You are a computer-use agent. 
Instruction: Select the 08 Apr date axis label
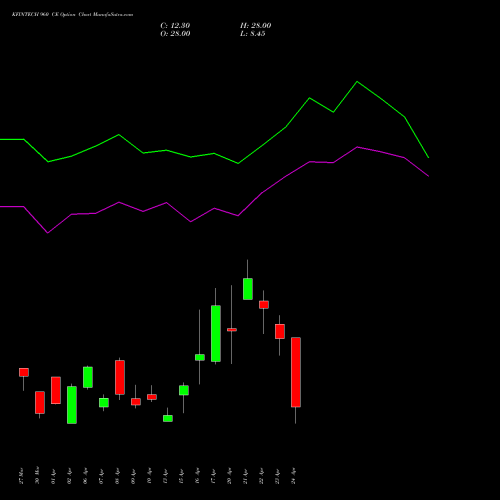pyautogui.click(x=117, y=476)
